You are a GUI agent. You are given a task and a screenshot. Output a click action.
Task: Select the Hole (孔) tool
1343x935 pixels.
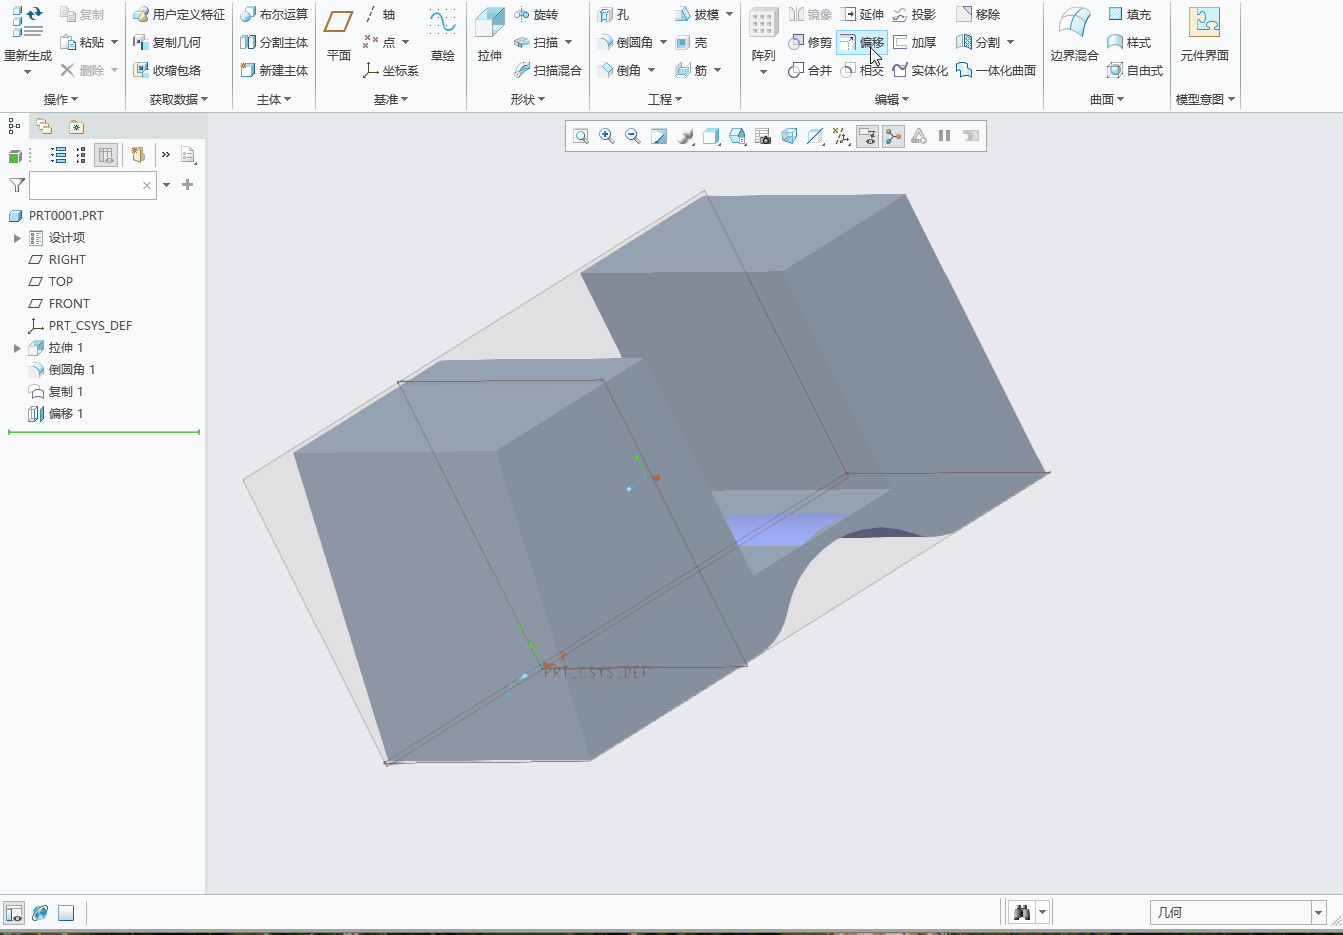614,14
